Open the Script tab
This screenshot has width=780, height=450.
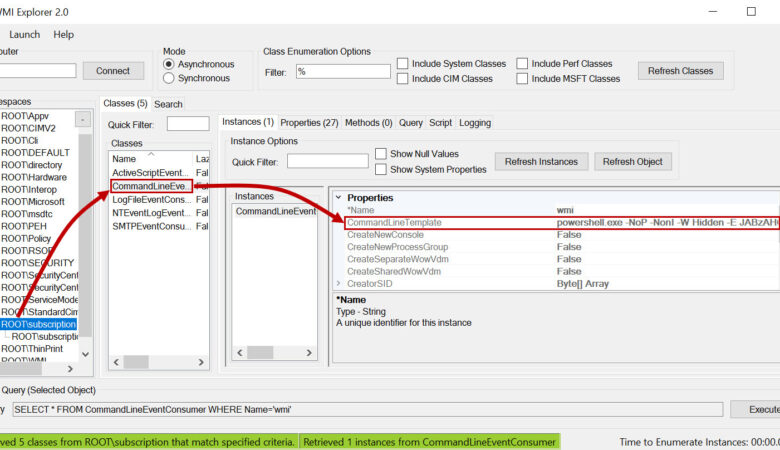[441, 123]
